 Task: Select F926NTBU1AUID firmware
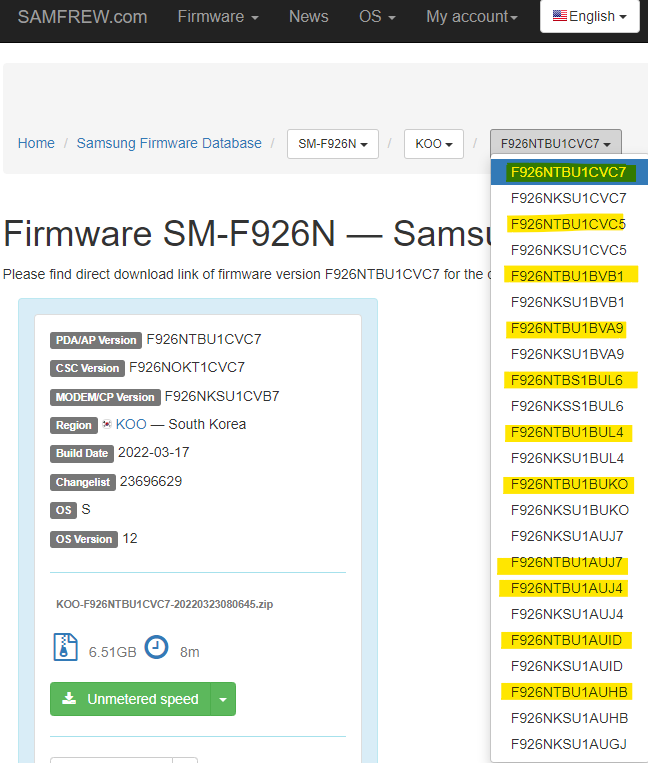coord(569,640)
